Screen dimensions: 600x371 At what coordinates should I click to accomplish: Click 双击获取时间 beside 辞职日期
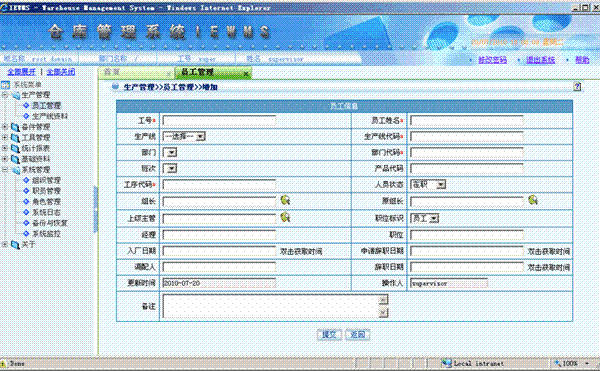click(549, 267)
